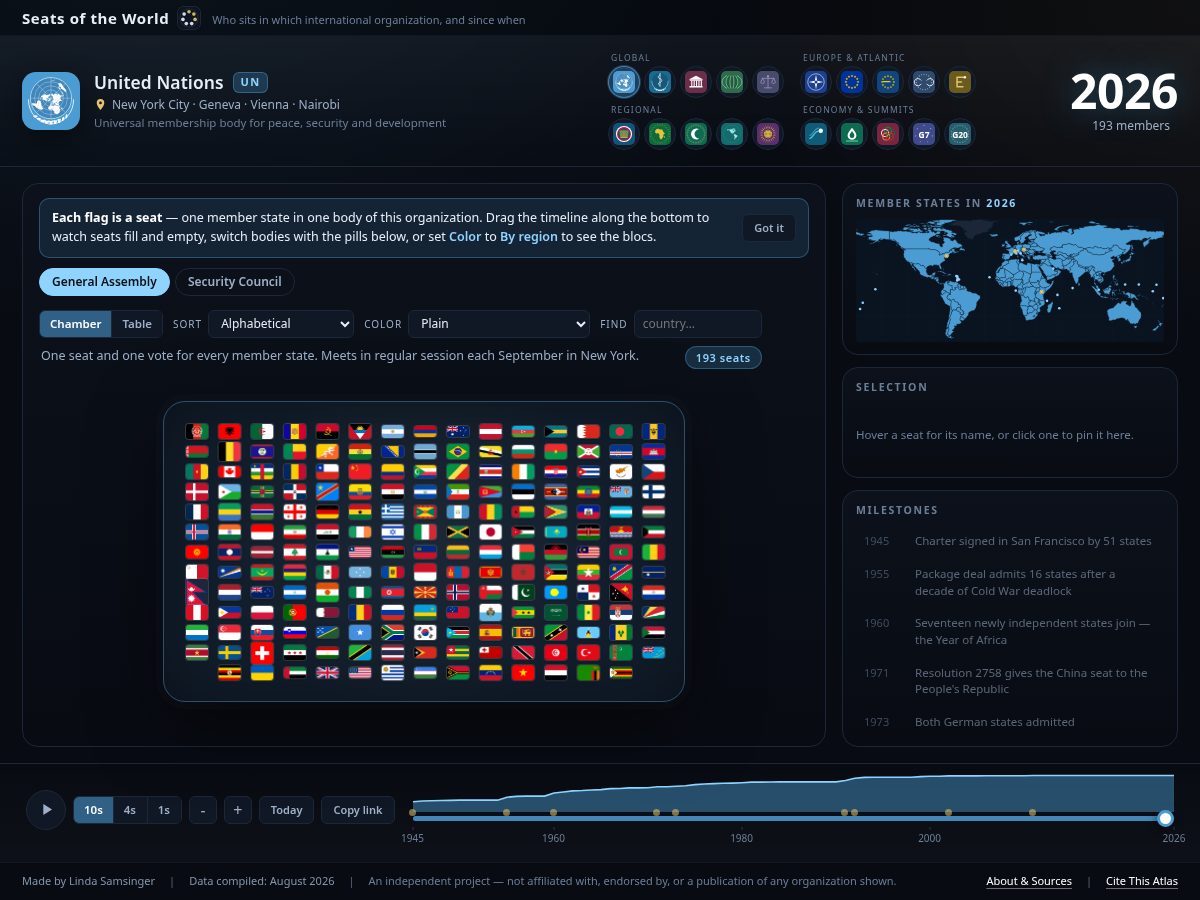Grab the timeline handle at 2026
The width and height of the screenshot is (1200, 900).
(x=1165, y=818)
